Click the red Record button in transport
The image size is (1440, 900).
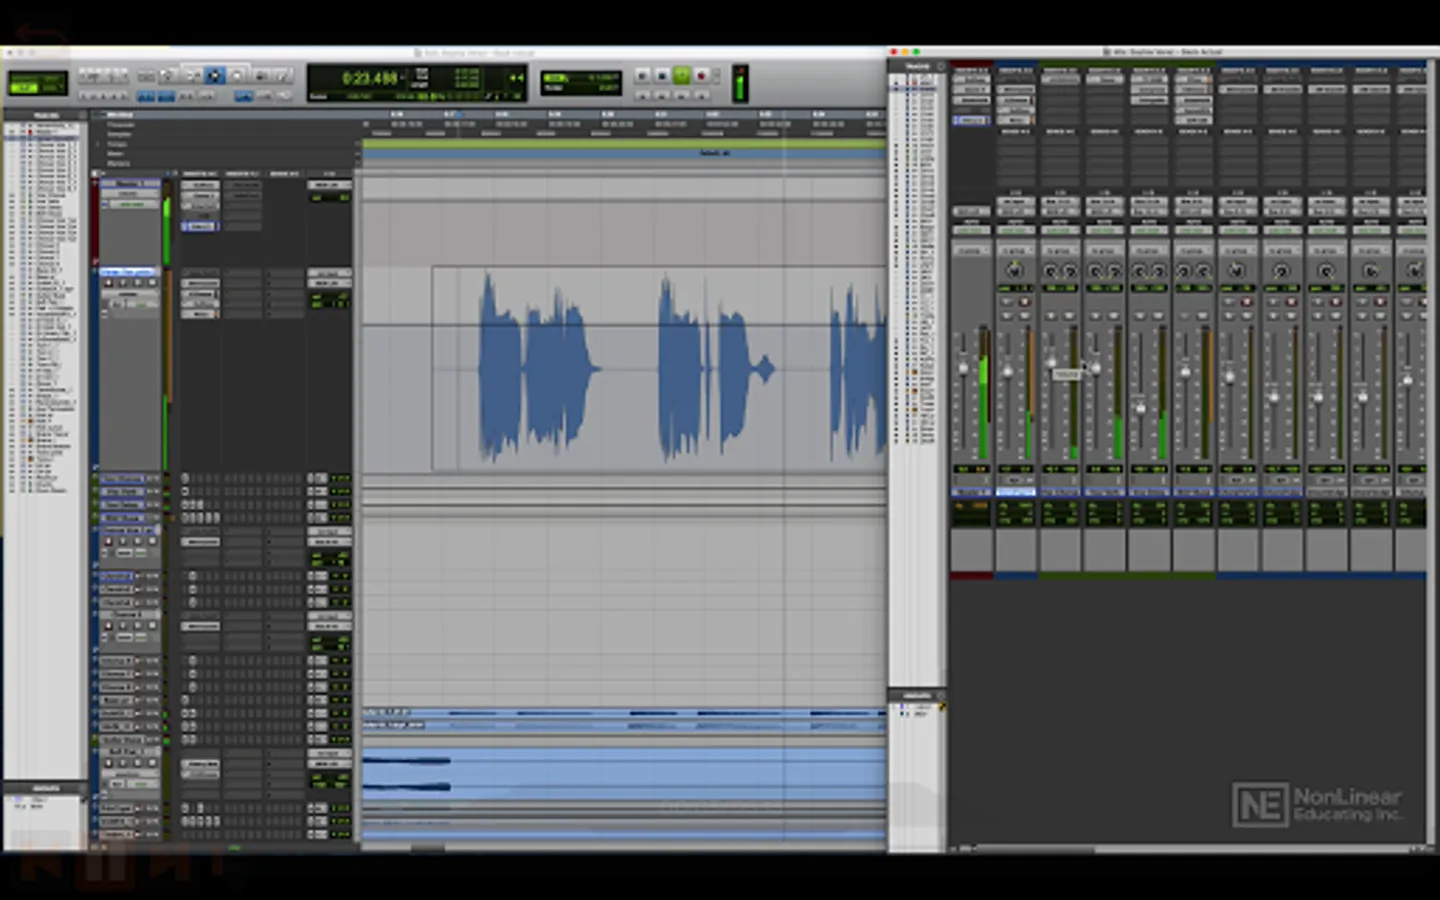[701, 76]
